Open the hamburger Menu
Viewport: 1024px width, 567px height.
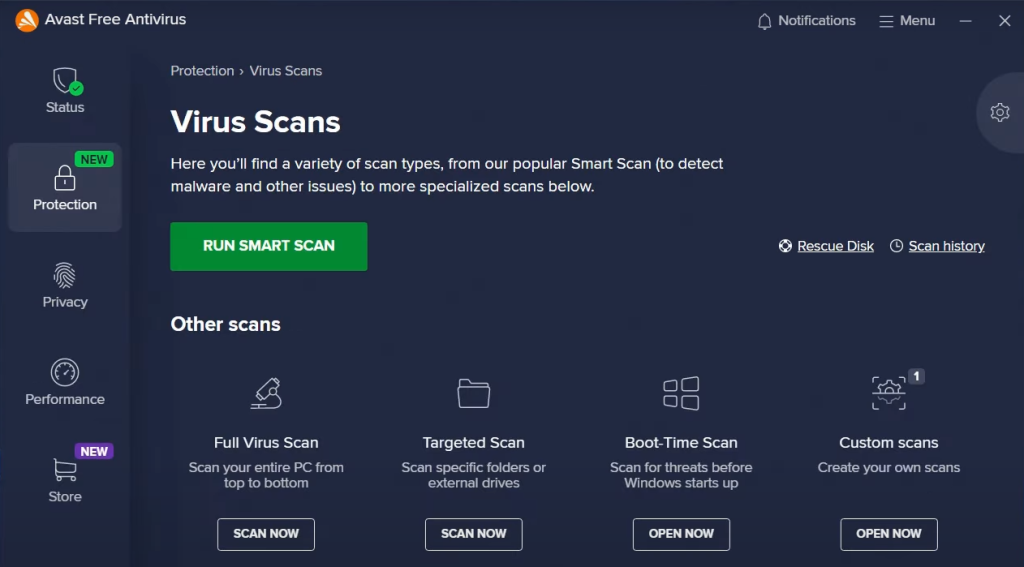coord(907,21)
